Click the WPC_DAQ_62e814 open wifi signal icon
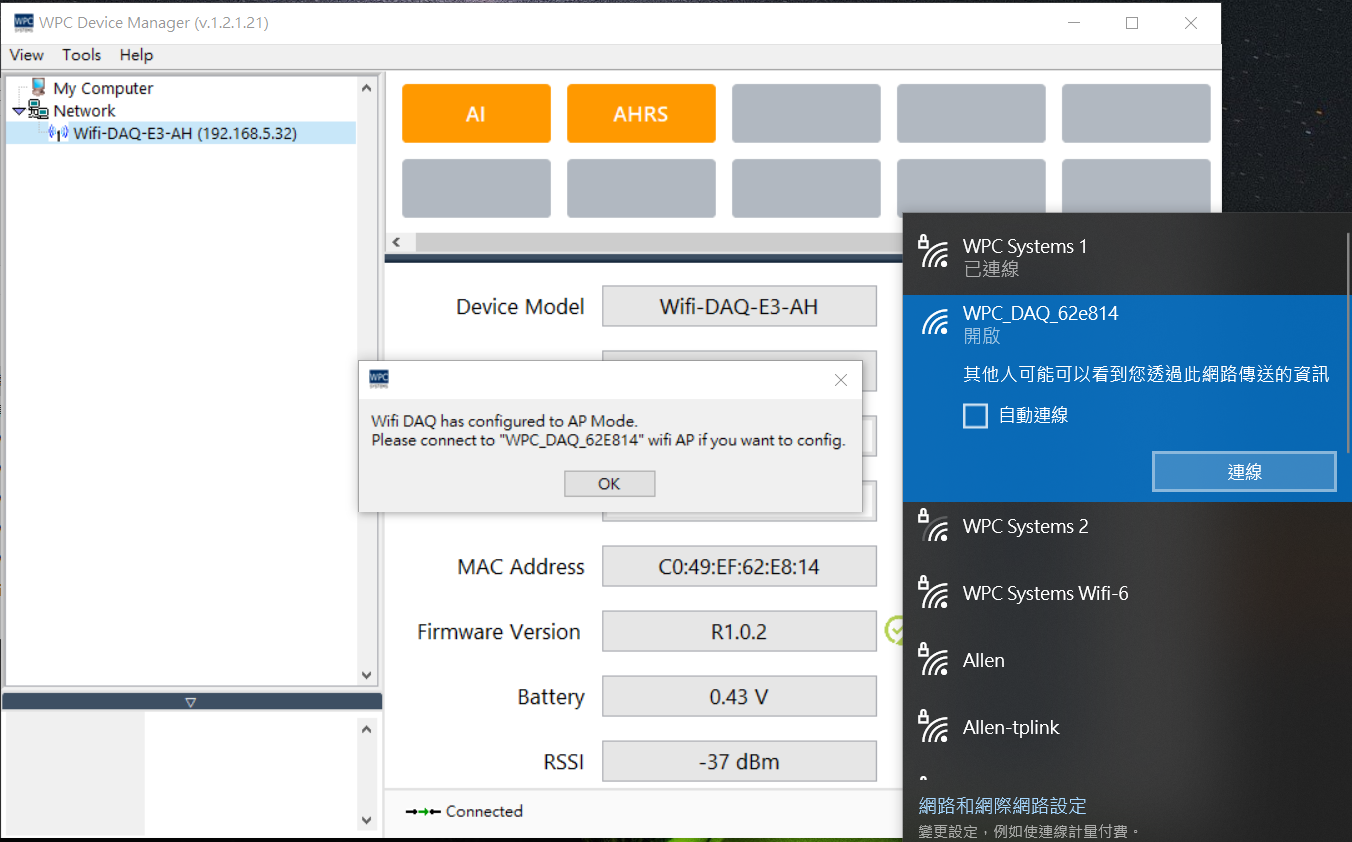Viewport: 1352px width, 842px height. [x=934, y=323]
